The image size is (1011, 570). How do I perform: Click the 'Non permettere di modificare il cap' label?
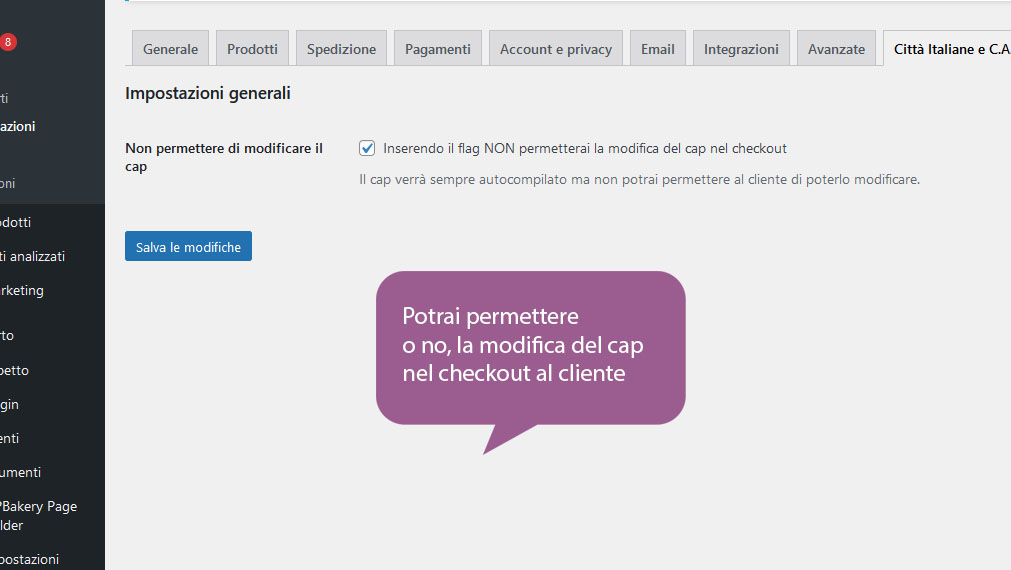224,157
